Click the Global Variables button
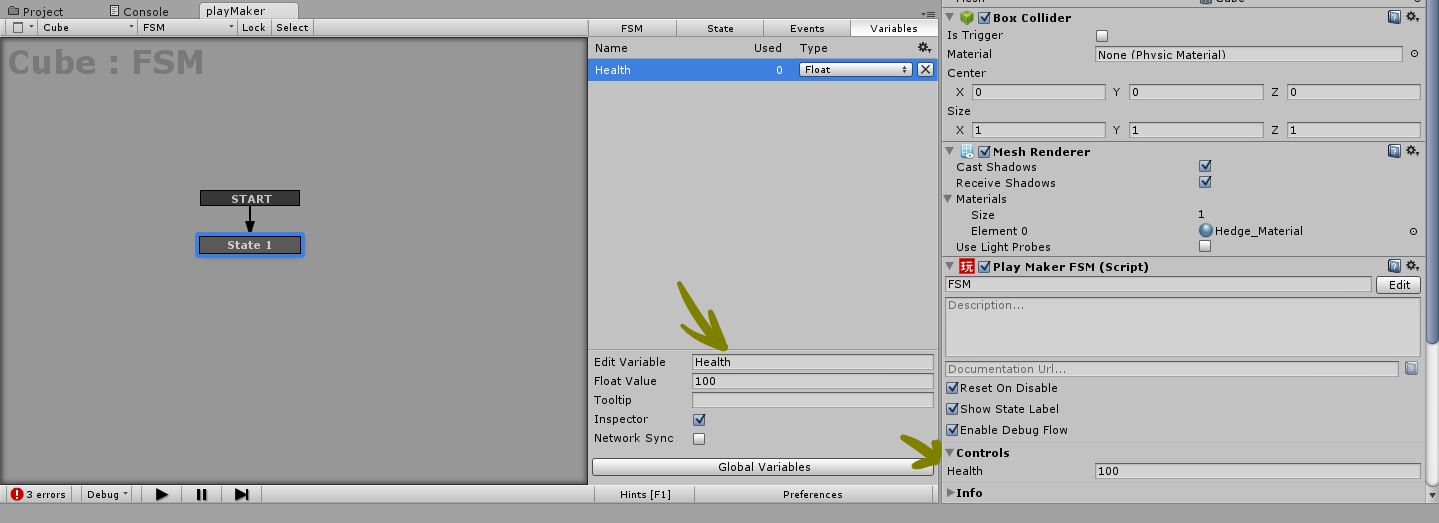 coord(764,467)
